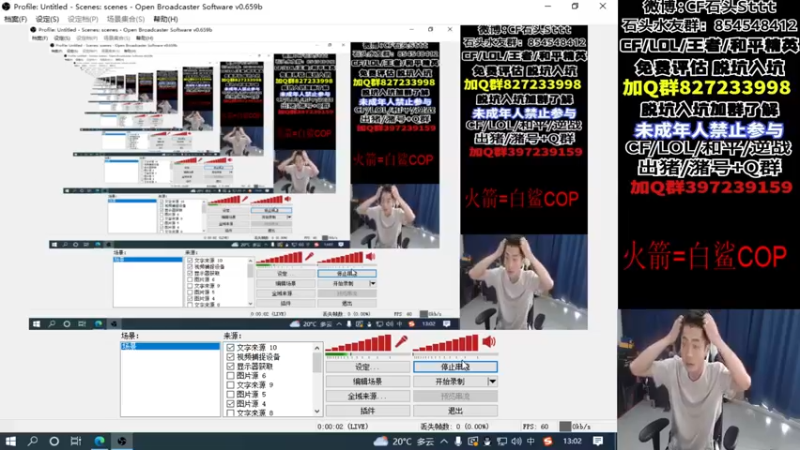Screen dimensions: 800x450
Task: Open system volume tray icon
Action: (x=516, y=441)
